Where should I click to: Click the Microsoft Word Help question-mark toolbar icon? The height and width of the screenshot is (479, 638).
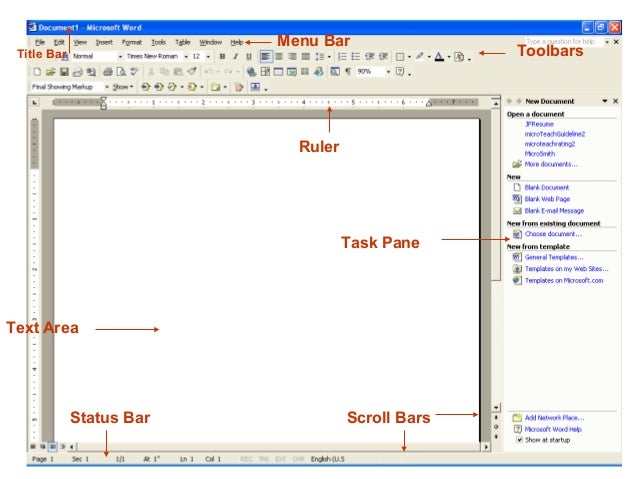[x=400, y=72]
